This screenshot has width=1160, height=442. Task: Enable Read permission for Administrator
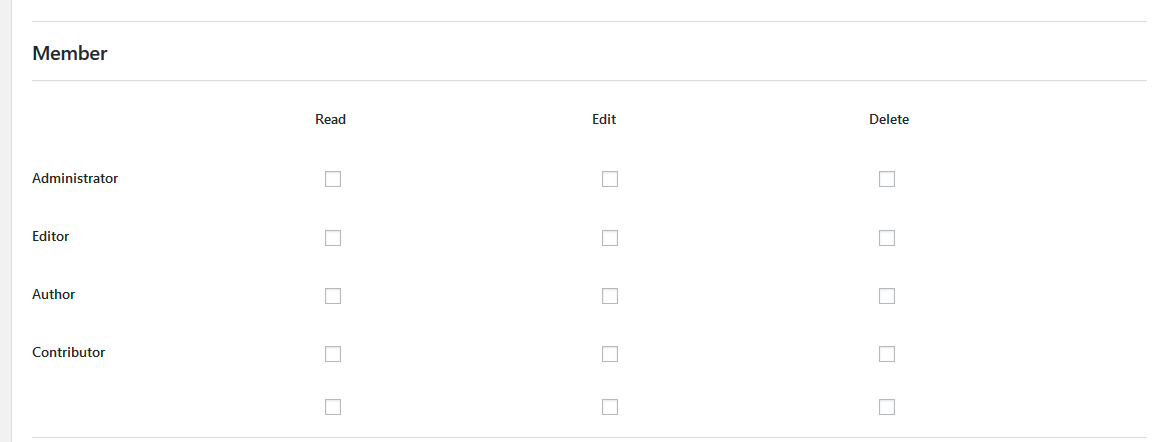tap(333, 179)
